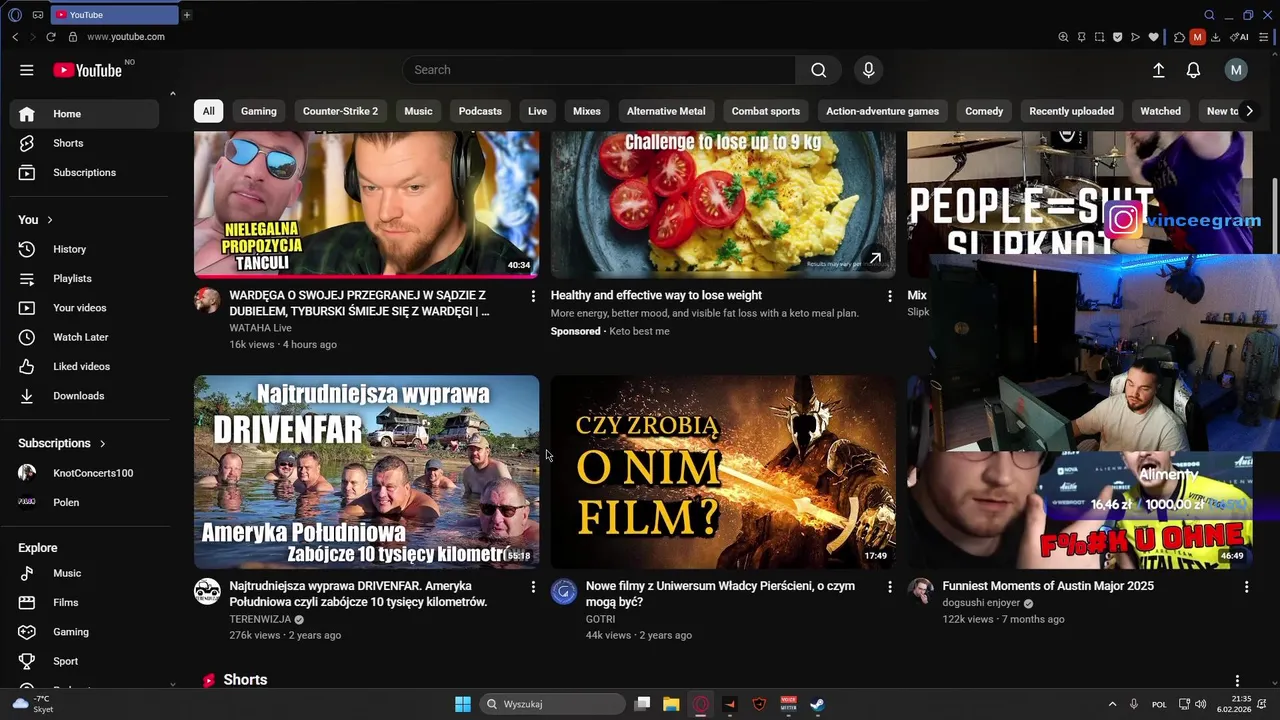Open the ad blocker shield icon

pos(1117,37)
